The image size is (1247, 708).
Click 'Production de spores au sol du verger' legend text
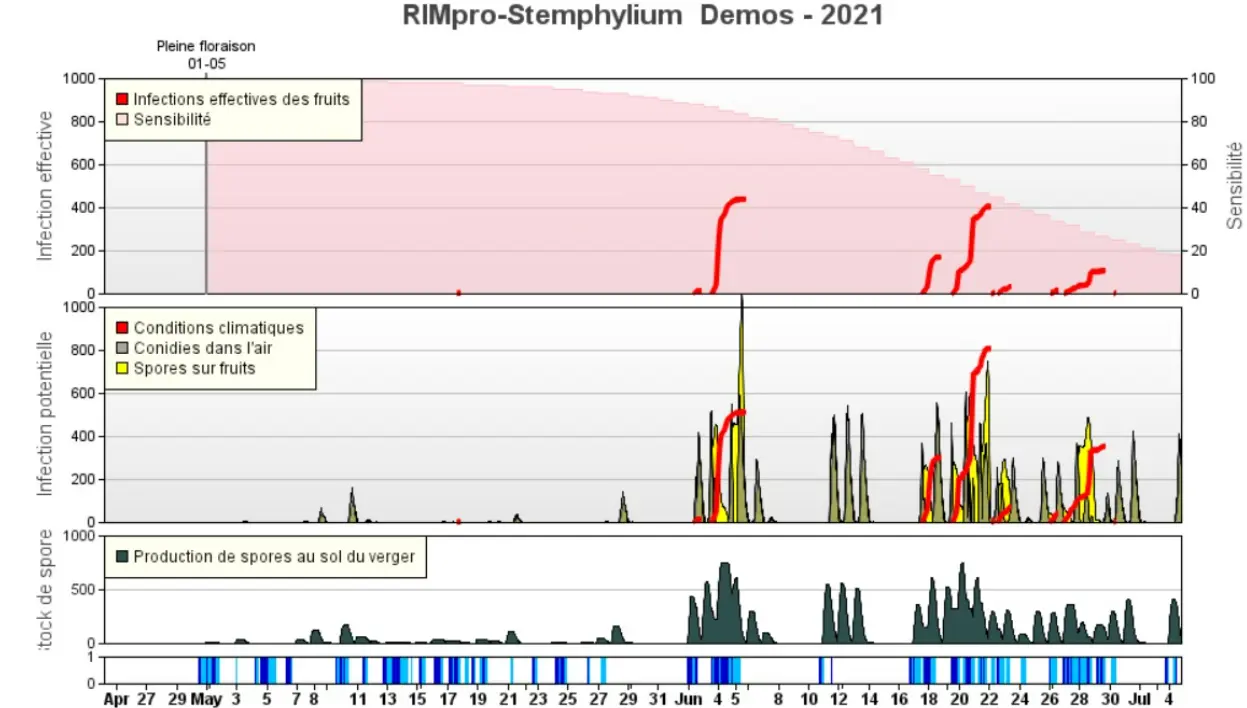(x=274, y=556)
